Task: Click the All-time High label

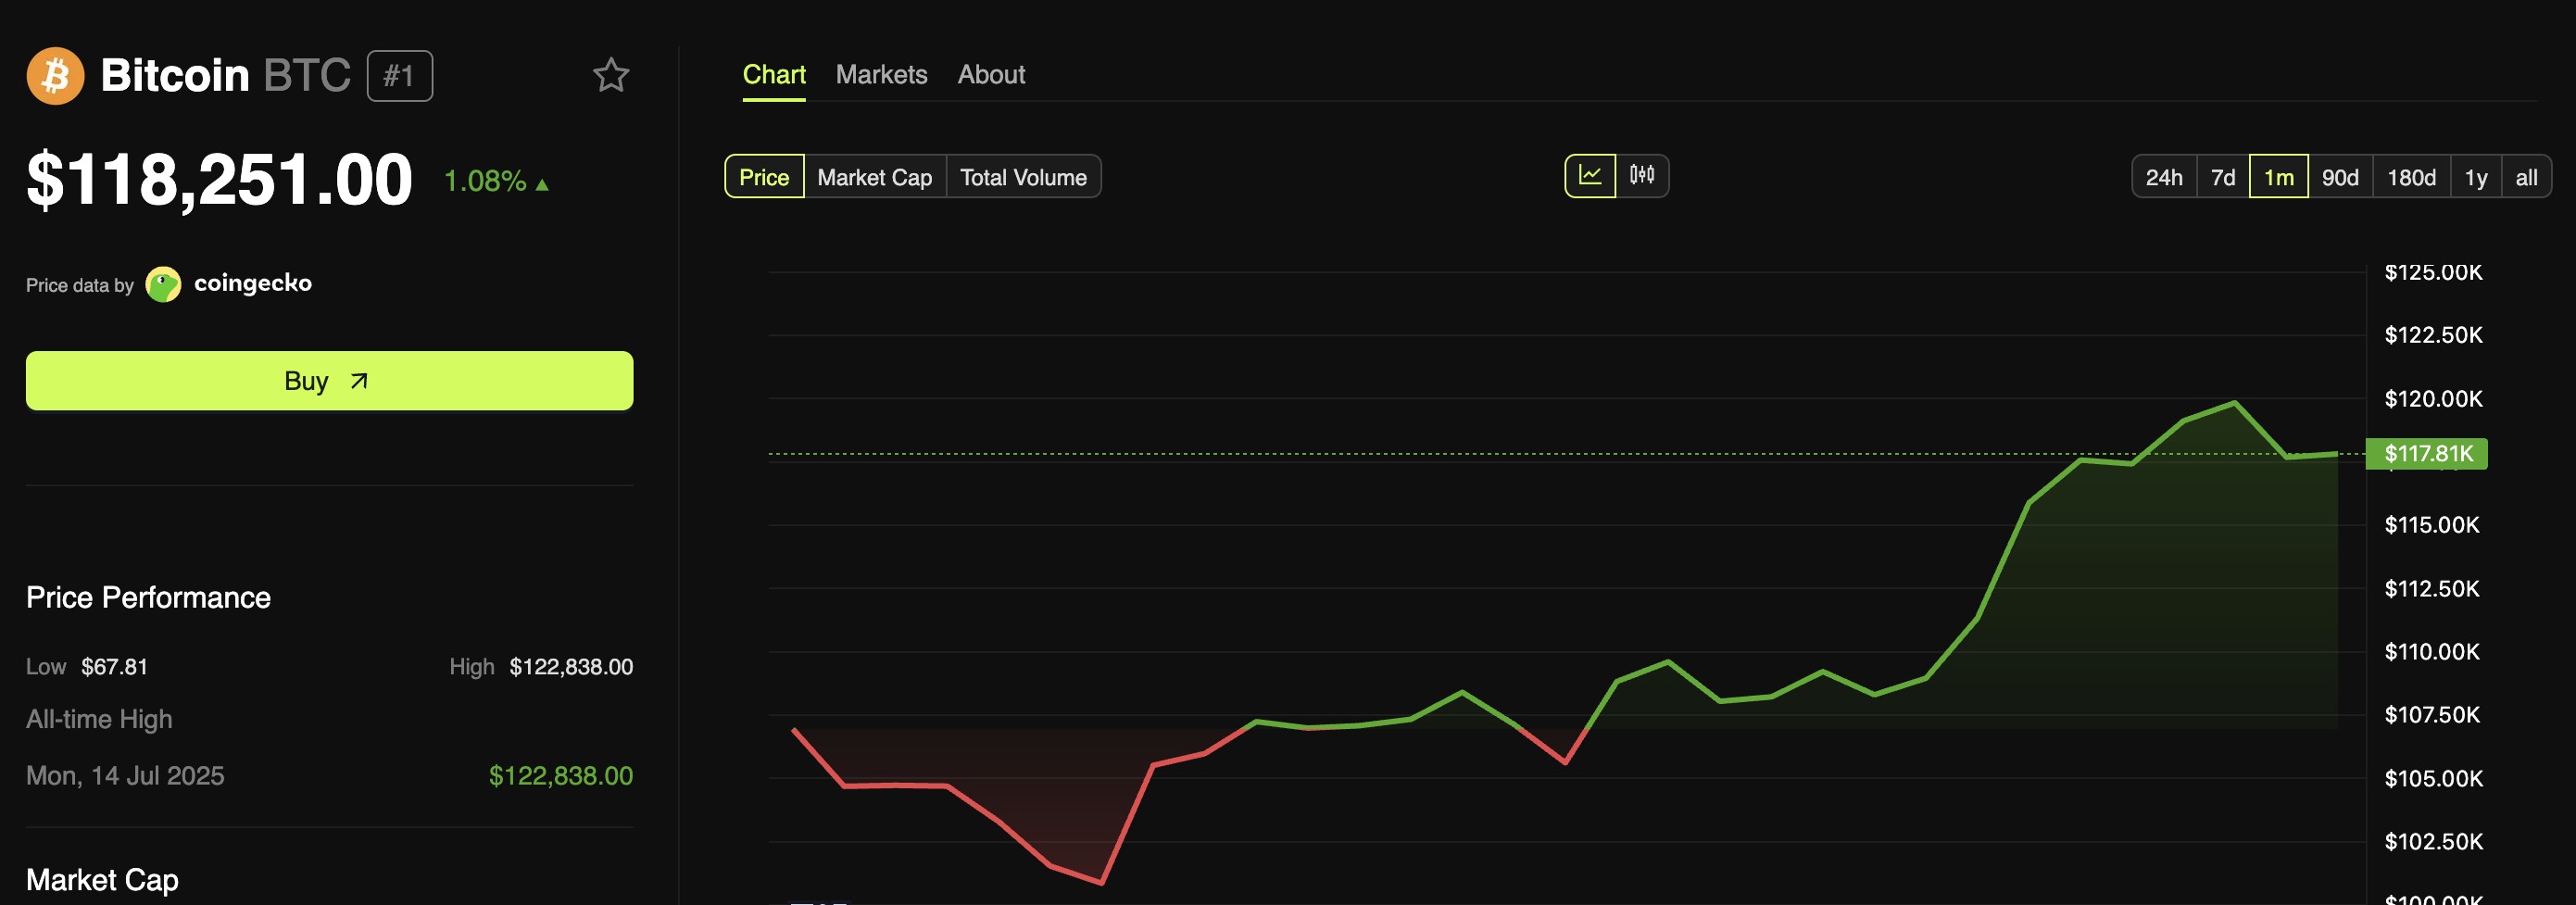Action: pyautogui.click(x=99, y=720)
